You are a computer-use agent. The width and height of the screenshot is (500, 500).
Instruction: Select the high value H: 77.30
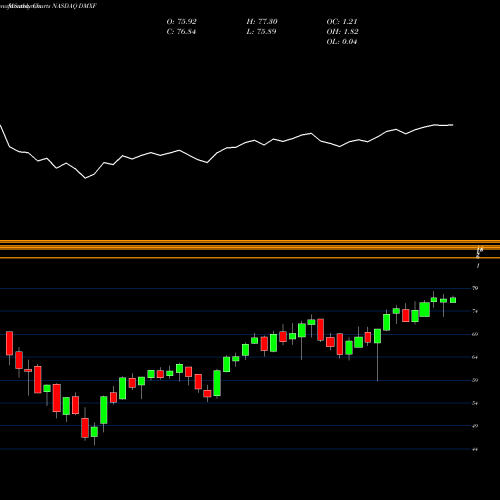point(262,22)
